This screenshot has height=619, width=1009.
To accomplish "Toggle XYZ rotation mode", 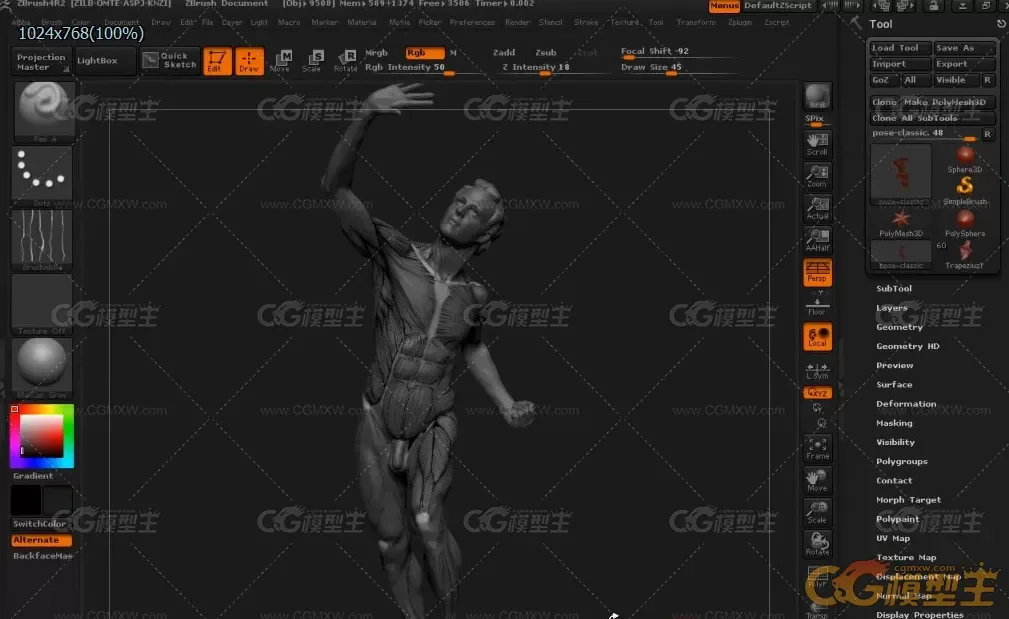I will [x=818, y=393].
